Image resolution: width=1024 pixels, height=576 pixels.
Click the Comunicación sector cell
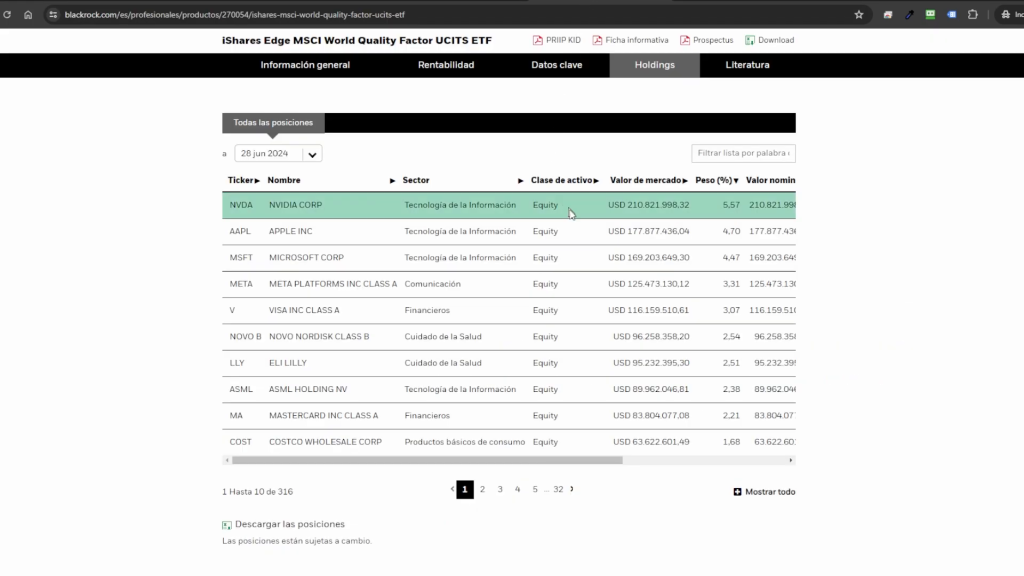point(432,284)
